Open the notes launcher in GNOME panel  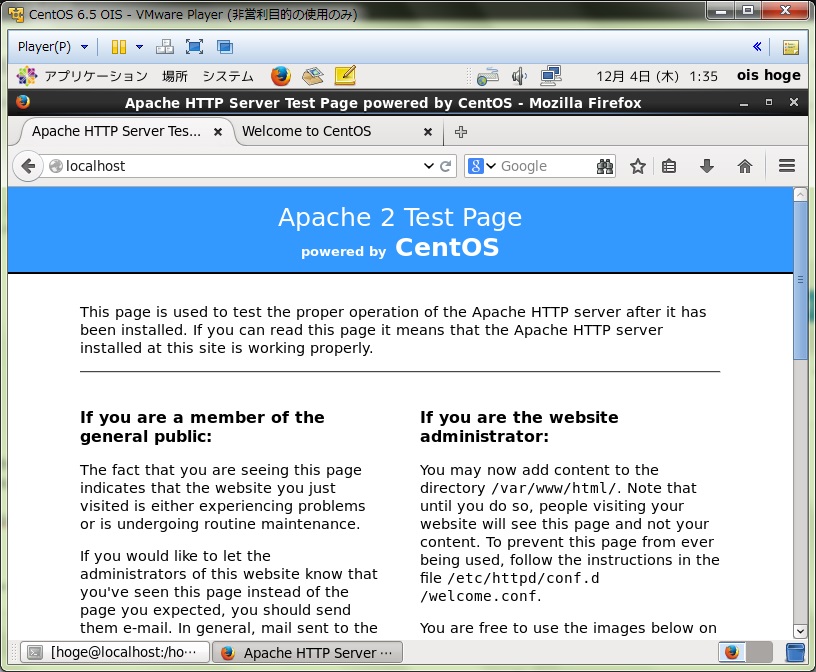345,75
